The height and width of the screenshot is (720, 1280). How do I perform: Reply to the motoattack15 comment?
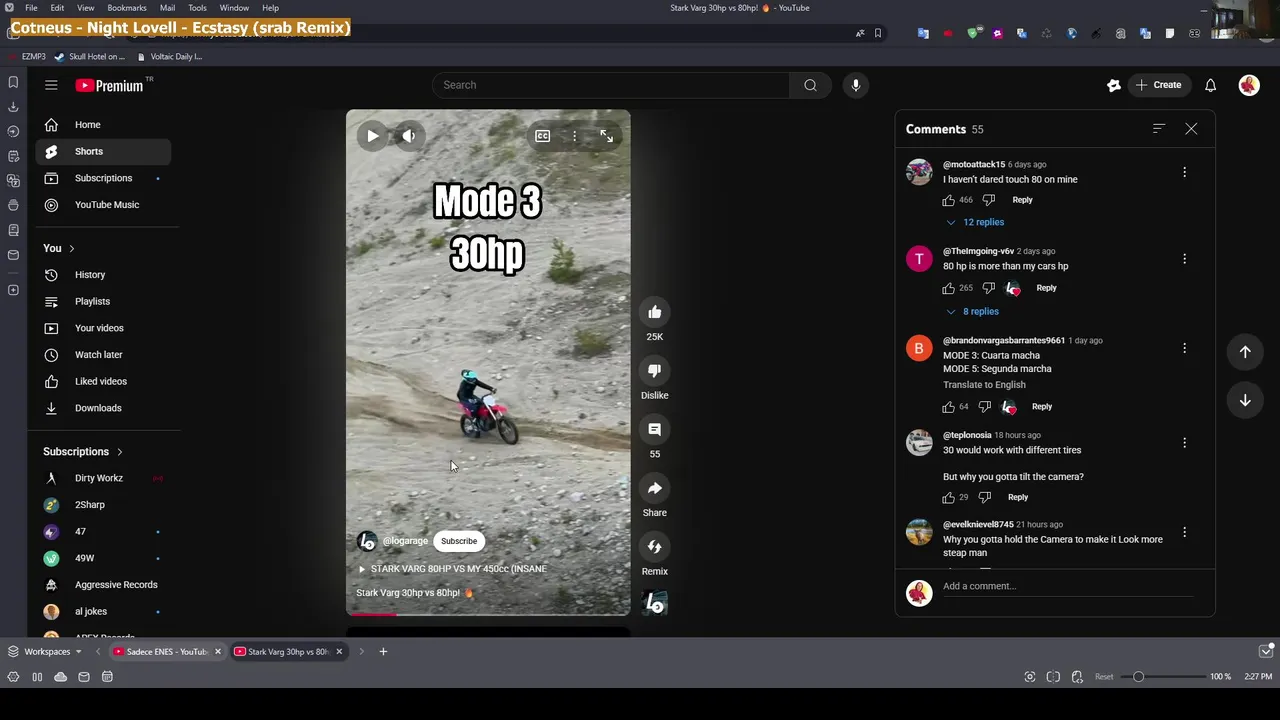click(1022, 200)
